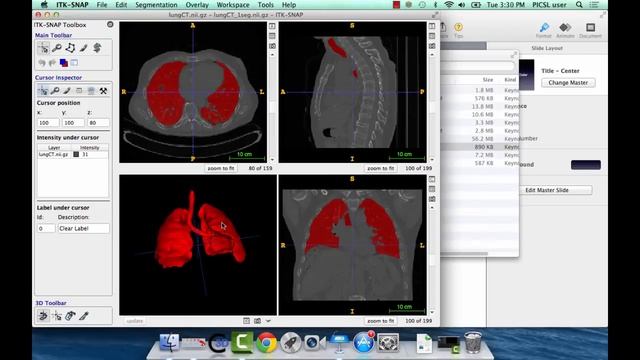Click the cursor position Y field

click(73, 122)
